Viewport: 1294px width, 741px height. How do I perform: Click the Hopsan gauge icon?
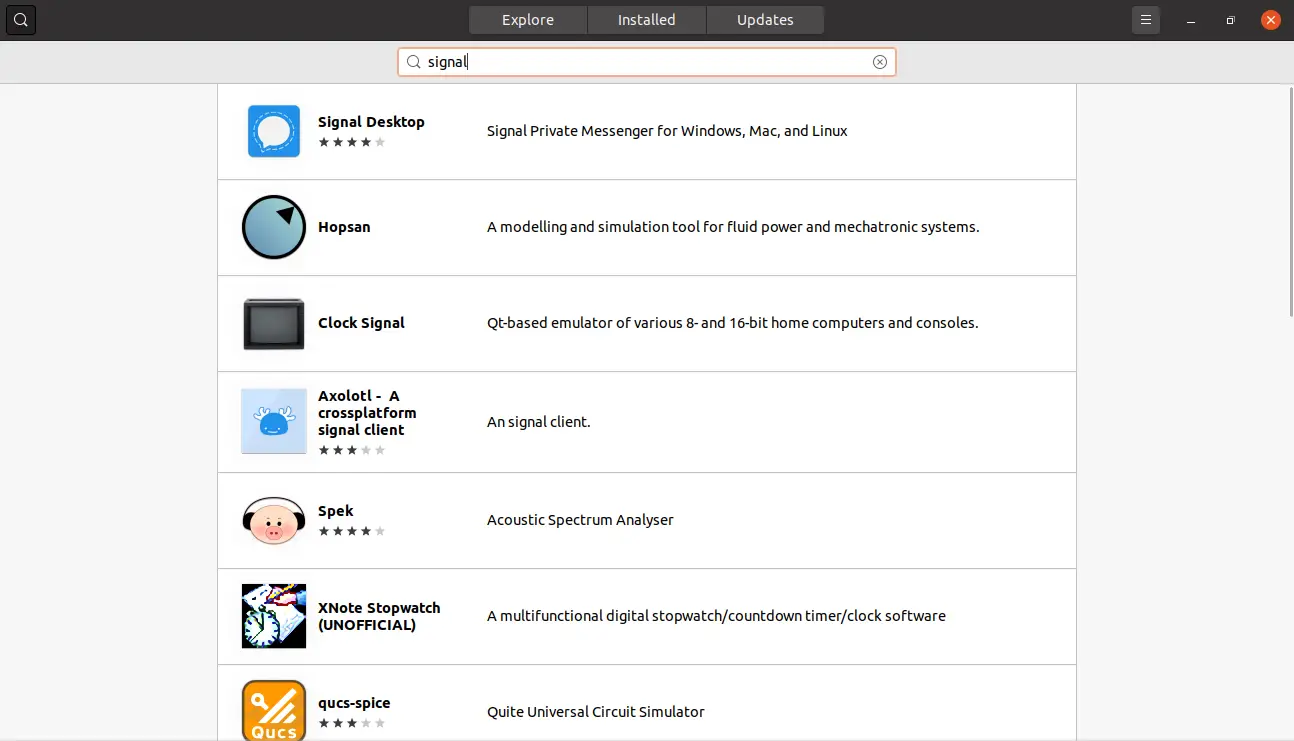tap(274, 227)
